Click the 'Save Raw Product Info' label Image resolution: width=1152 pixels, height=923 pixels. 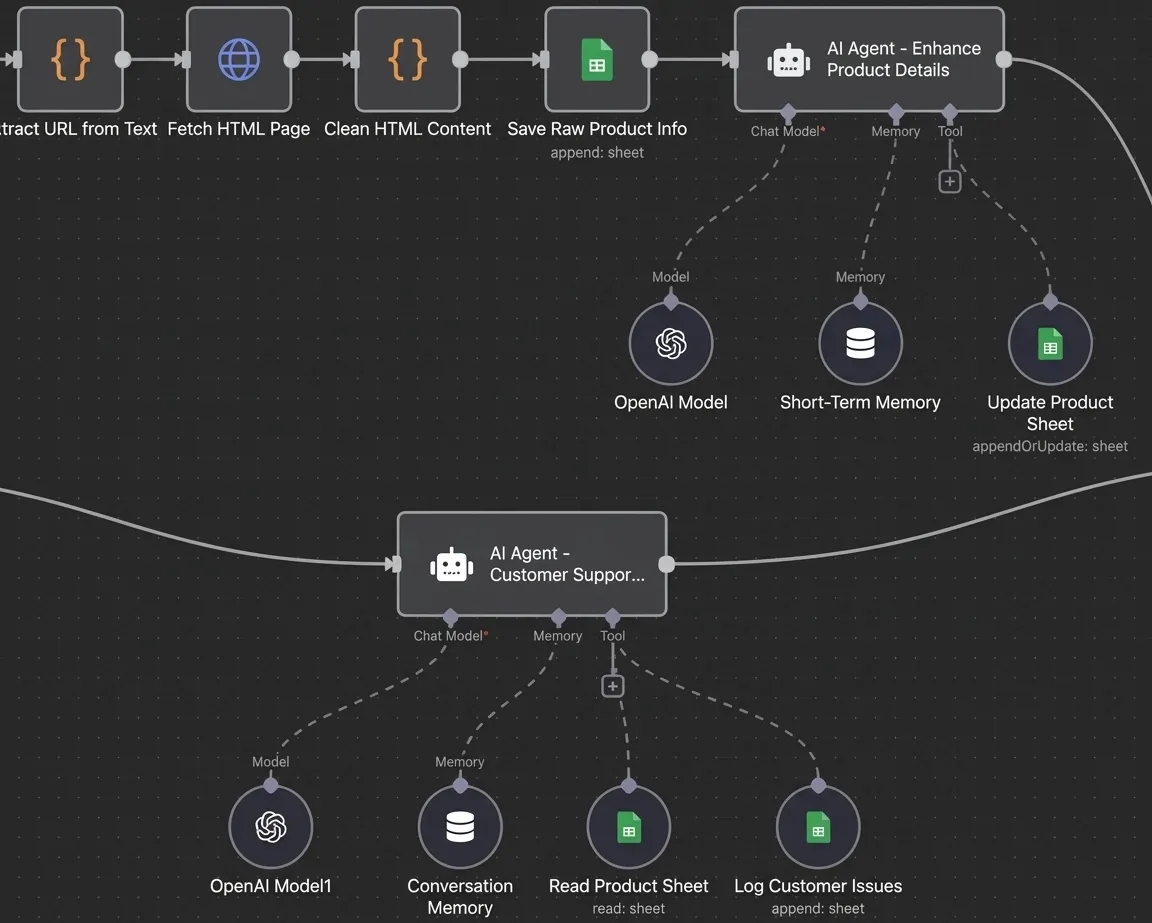click(597, 129)
